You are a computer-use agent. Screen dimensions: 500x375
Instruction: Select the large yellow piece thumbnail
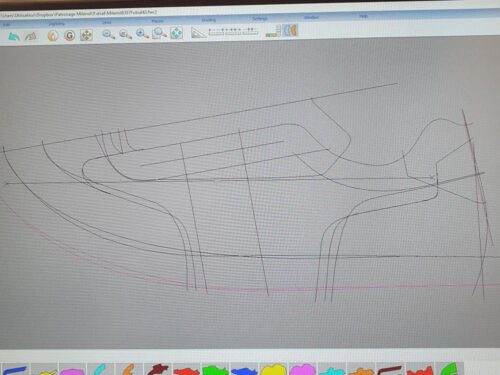273,369
